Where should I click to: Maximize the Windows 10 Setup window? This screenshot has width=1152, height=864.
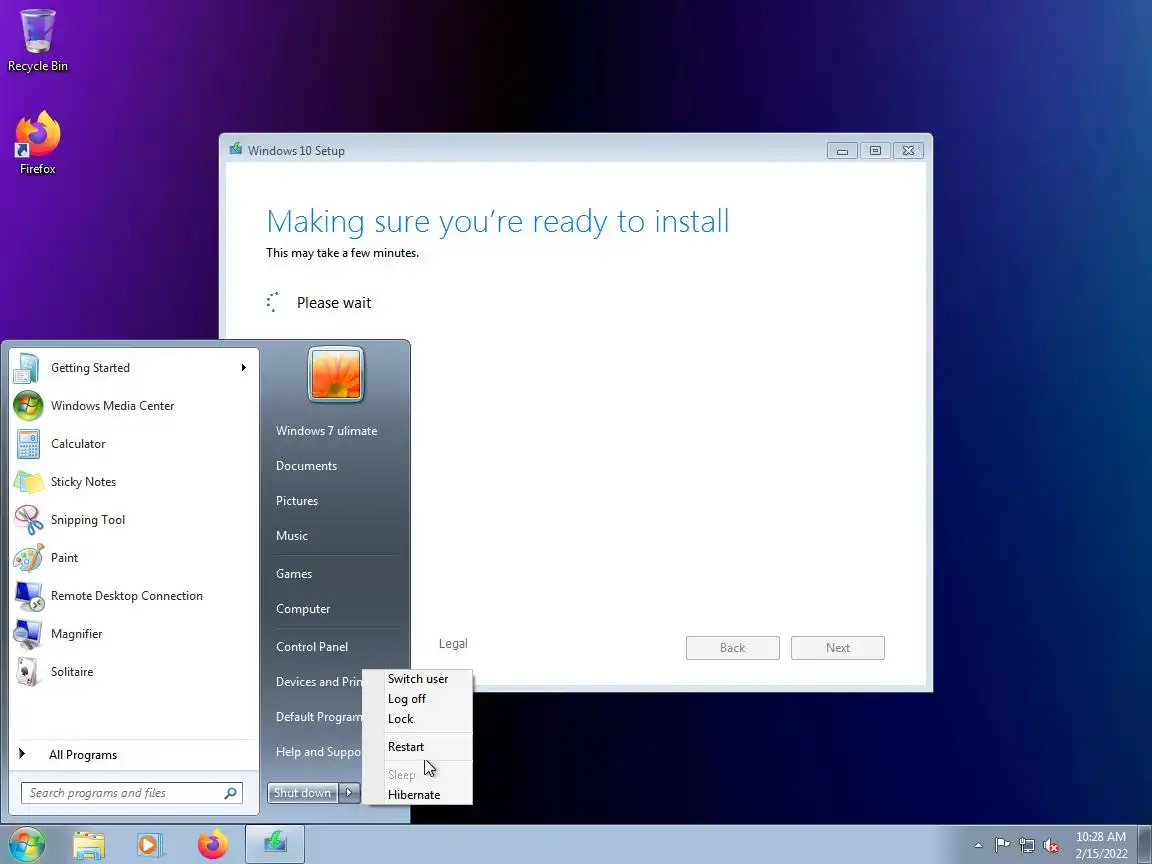pyautogui.click(x=875, y=151)
